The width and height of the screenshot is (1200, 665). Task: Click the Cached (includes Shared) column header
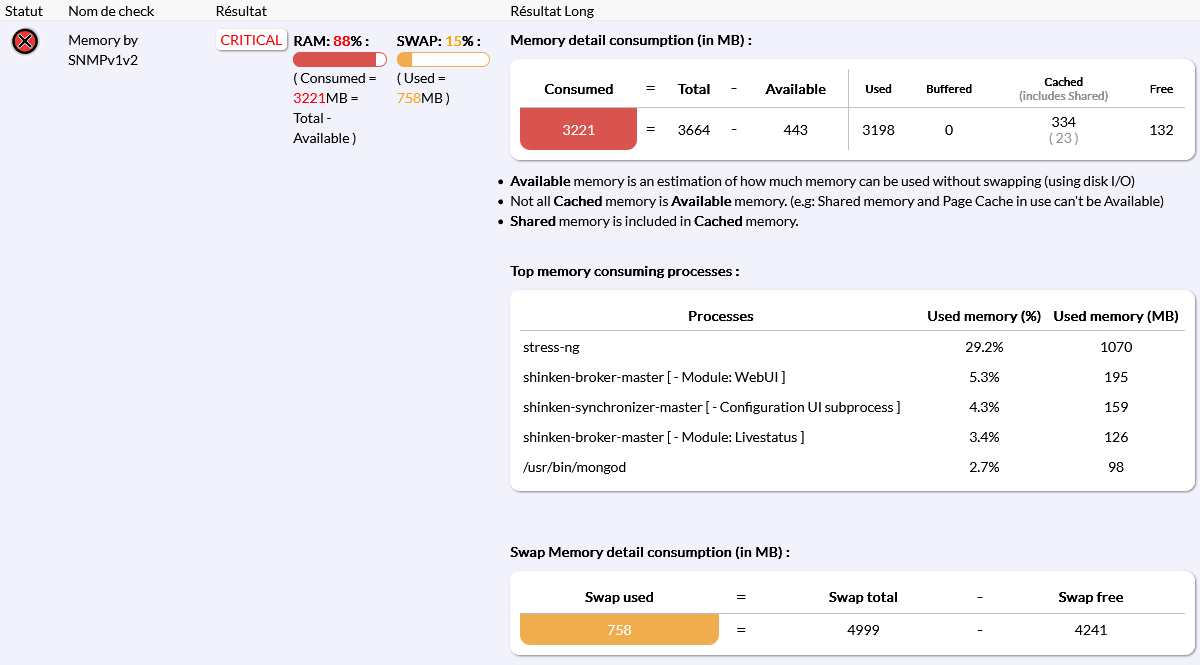point(1063,88)
